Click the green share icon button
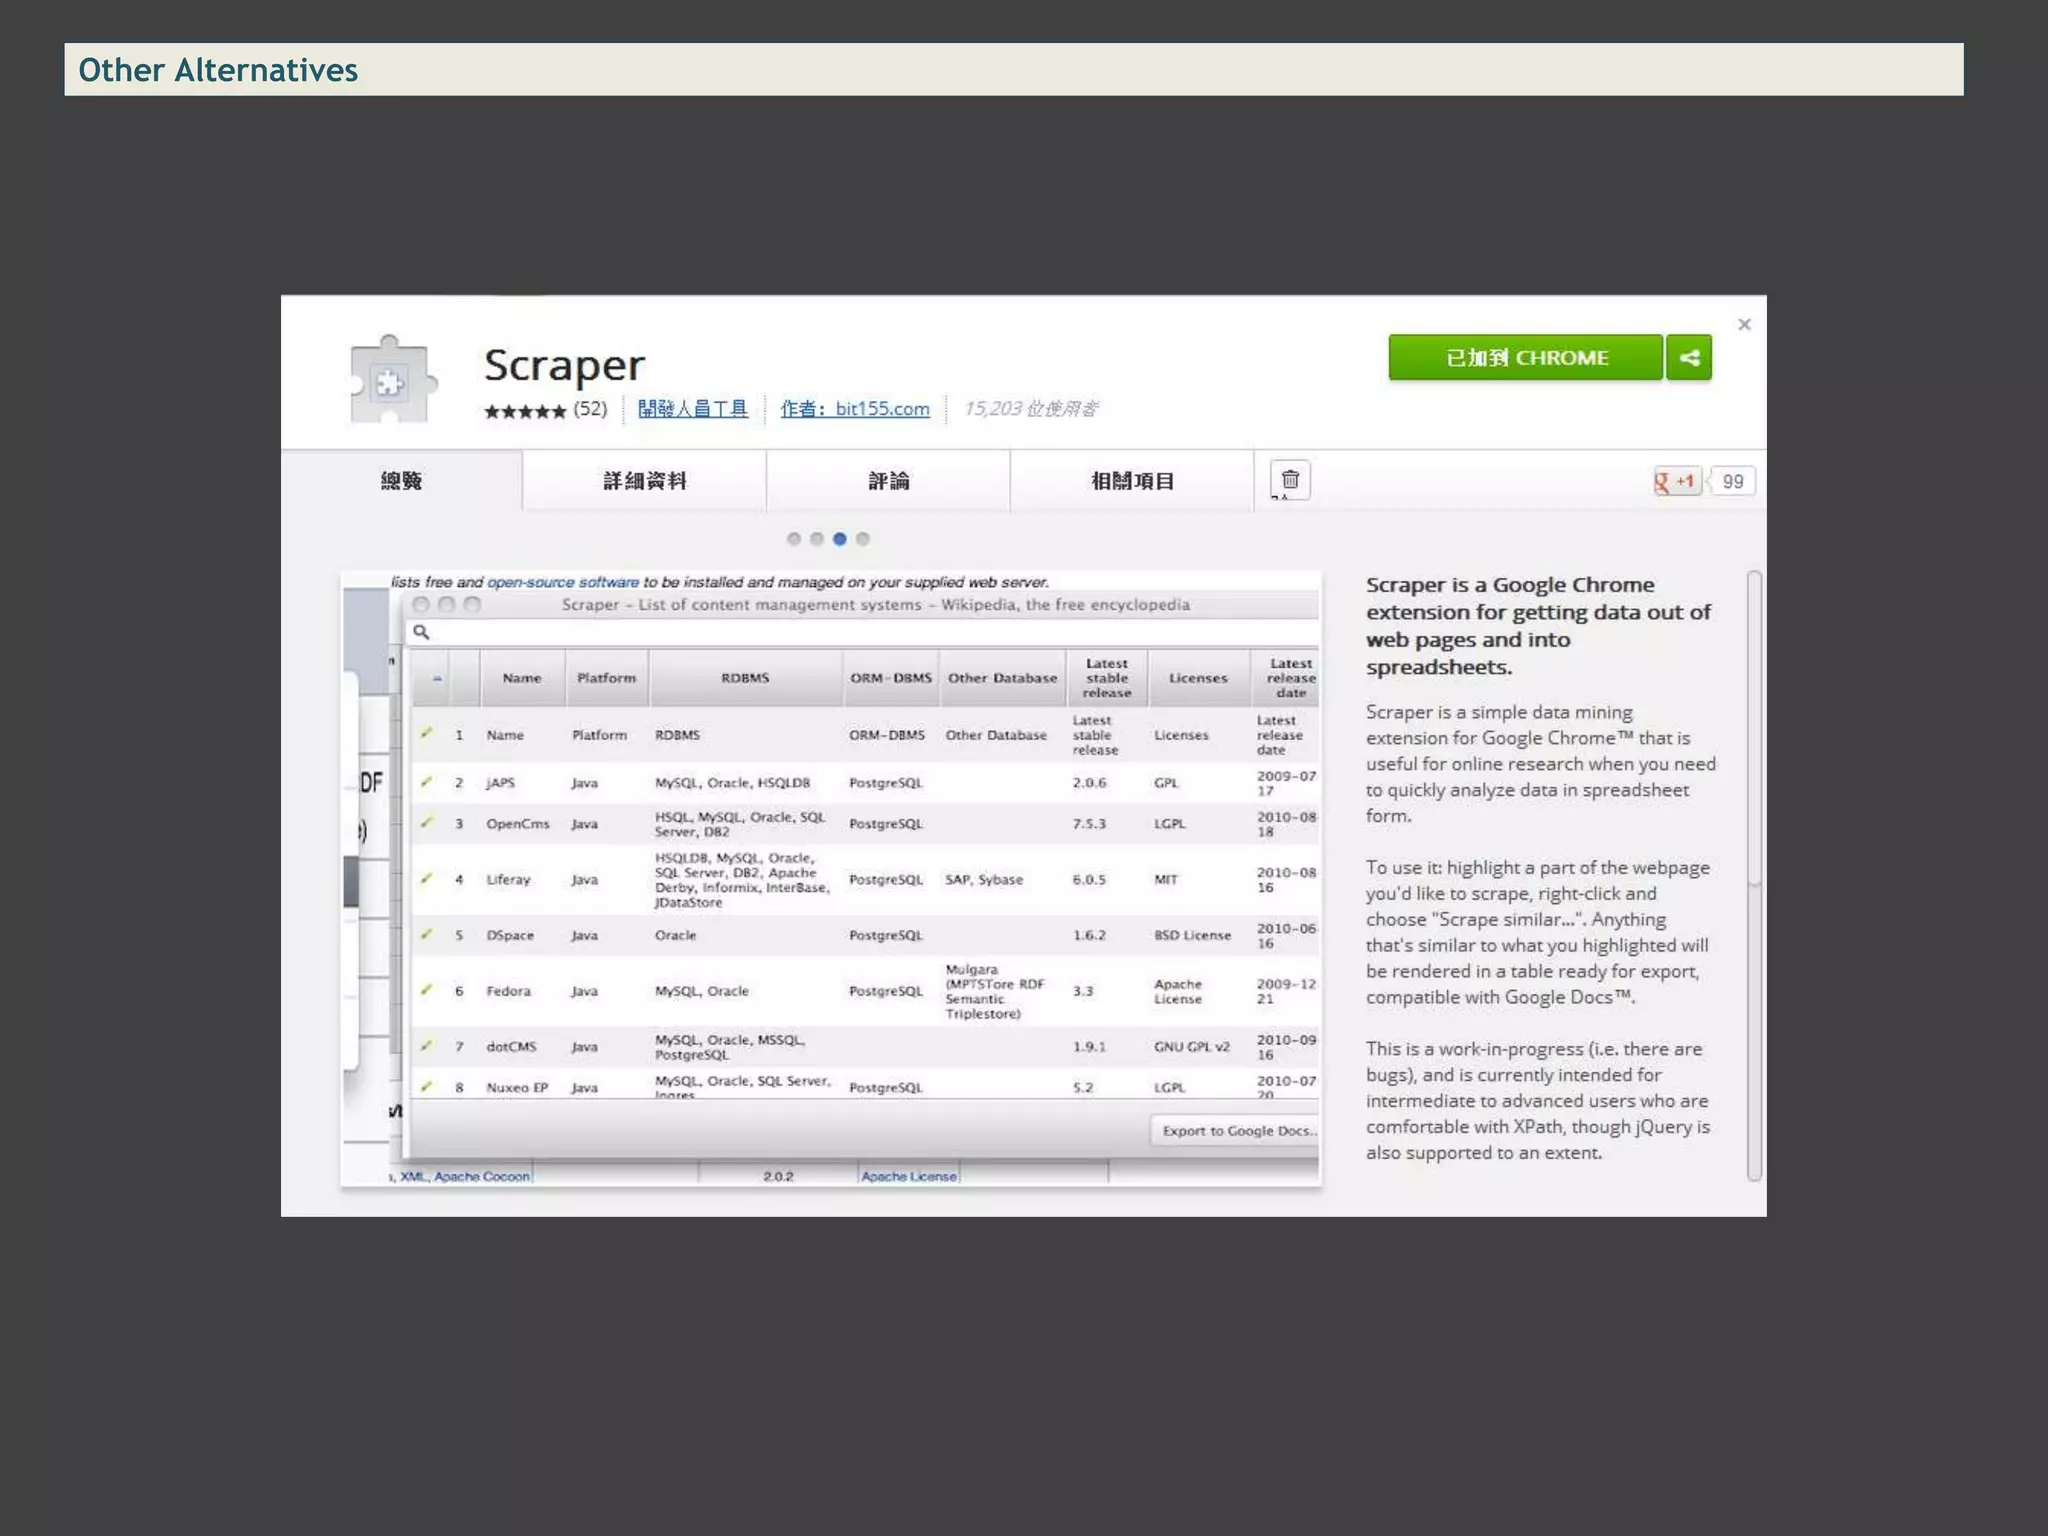 tap(1688, 358)
